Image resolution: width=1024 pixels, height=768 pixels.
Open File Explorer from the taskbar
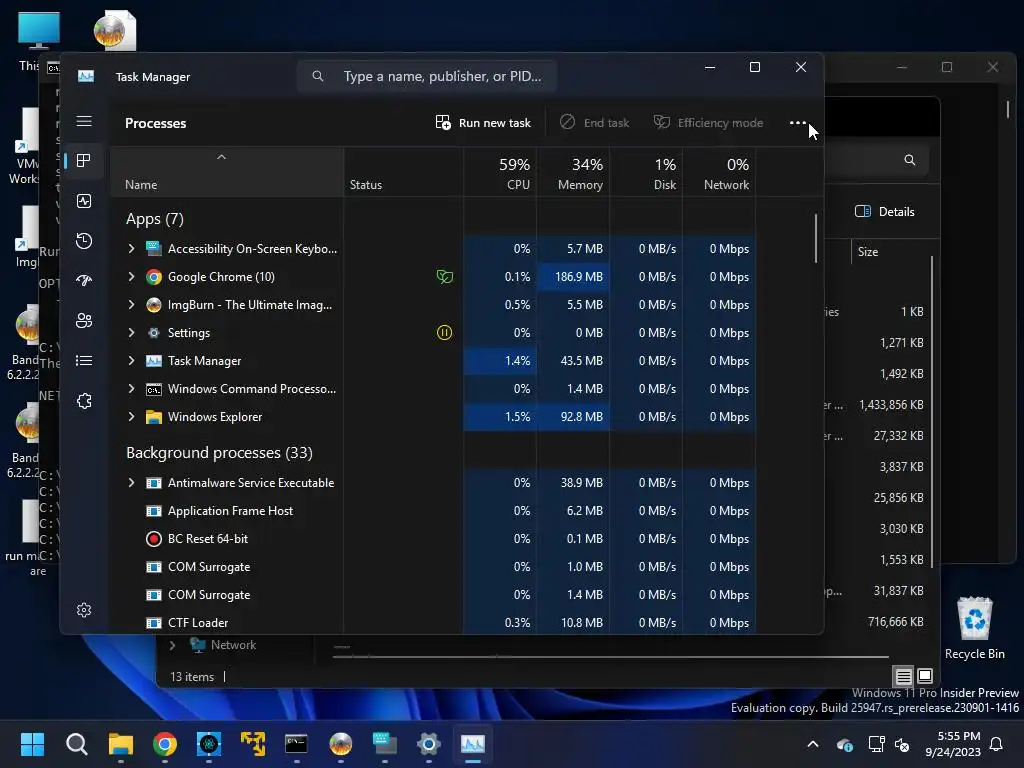[121, 744]
